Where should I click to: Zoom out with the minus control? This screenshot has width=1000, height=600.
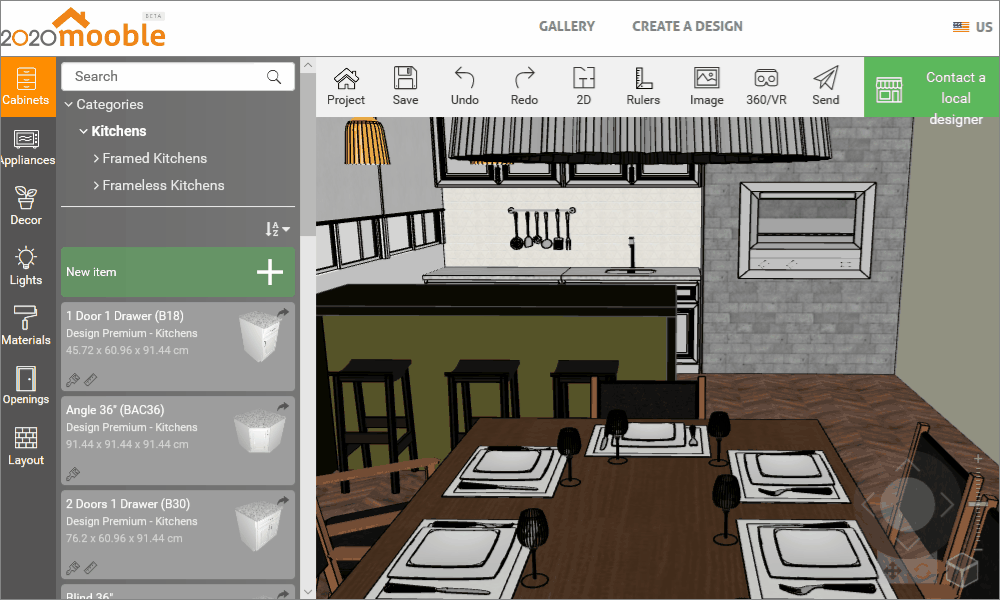(x=978, y=550)
